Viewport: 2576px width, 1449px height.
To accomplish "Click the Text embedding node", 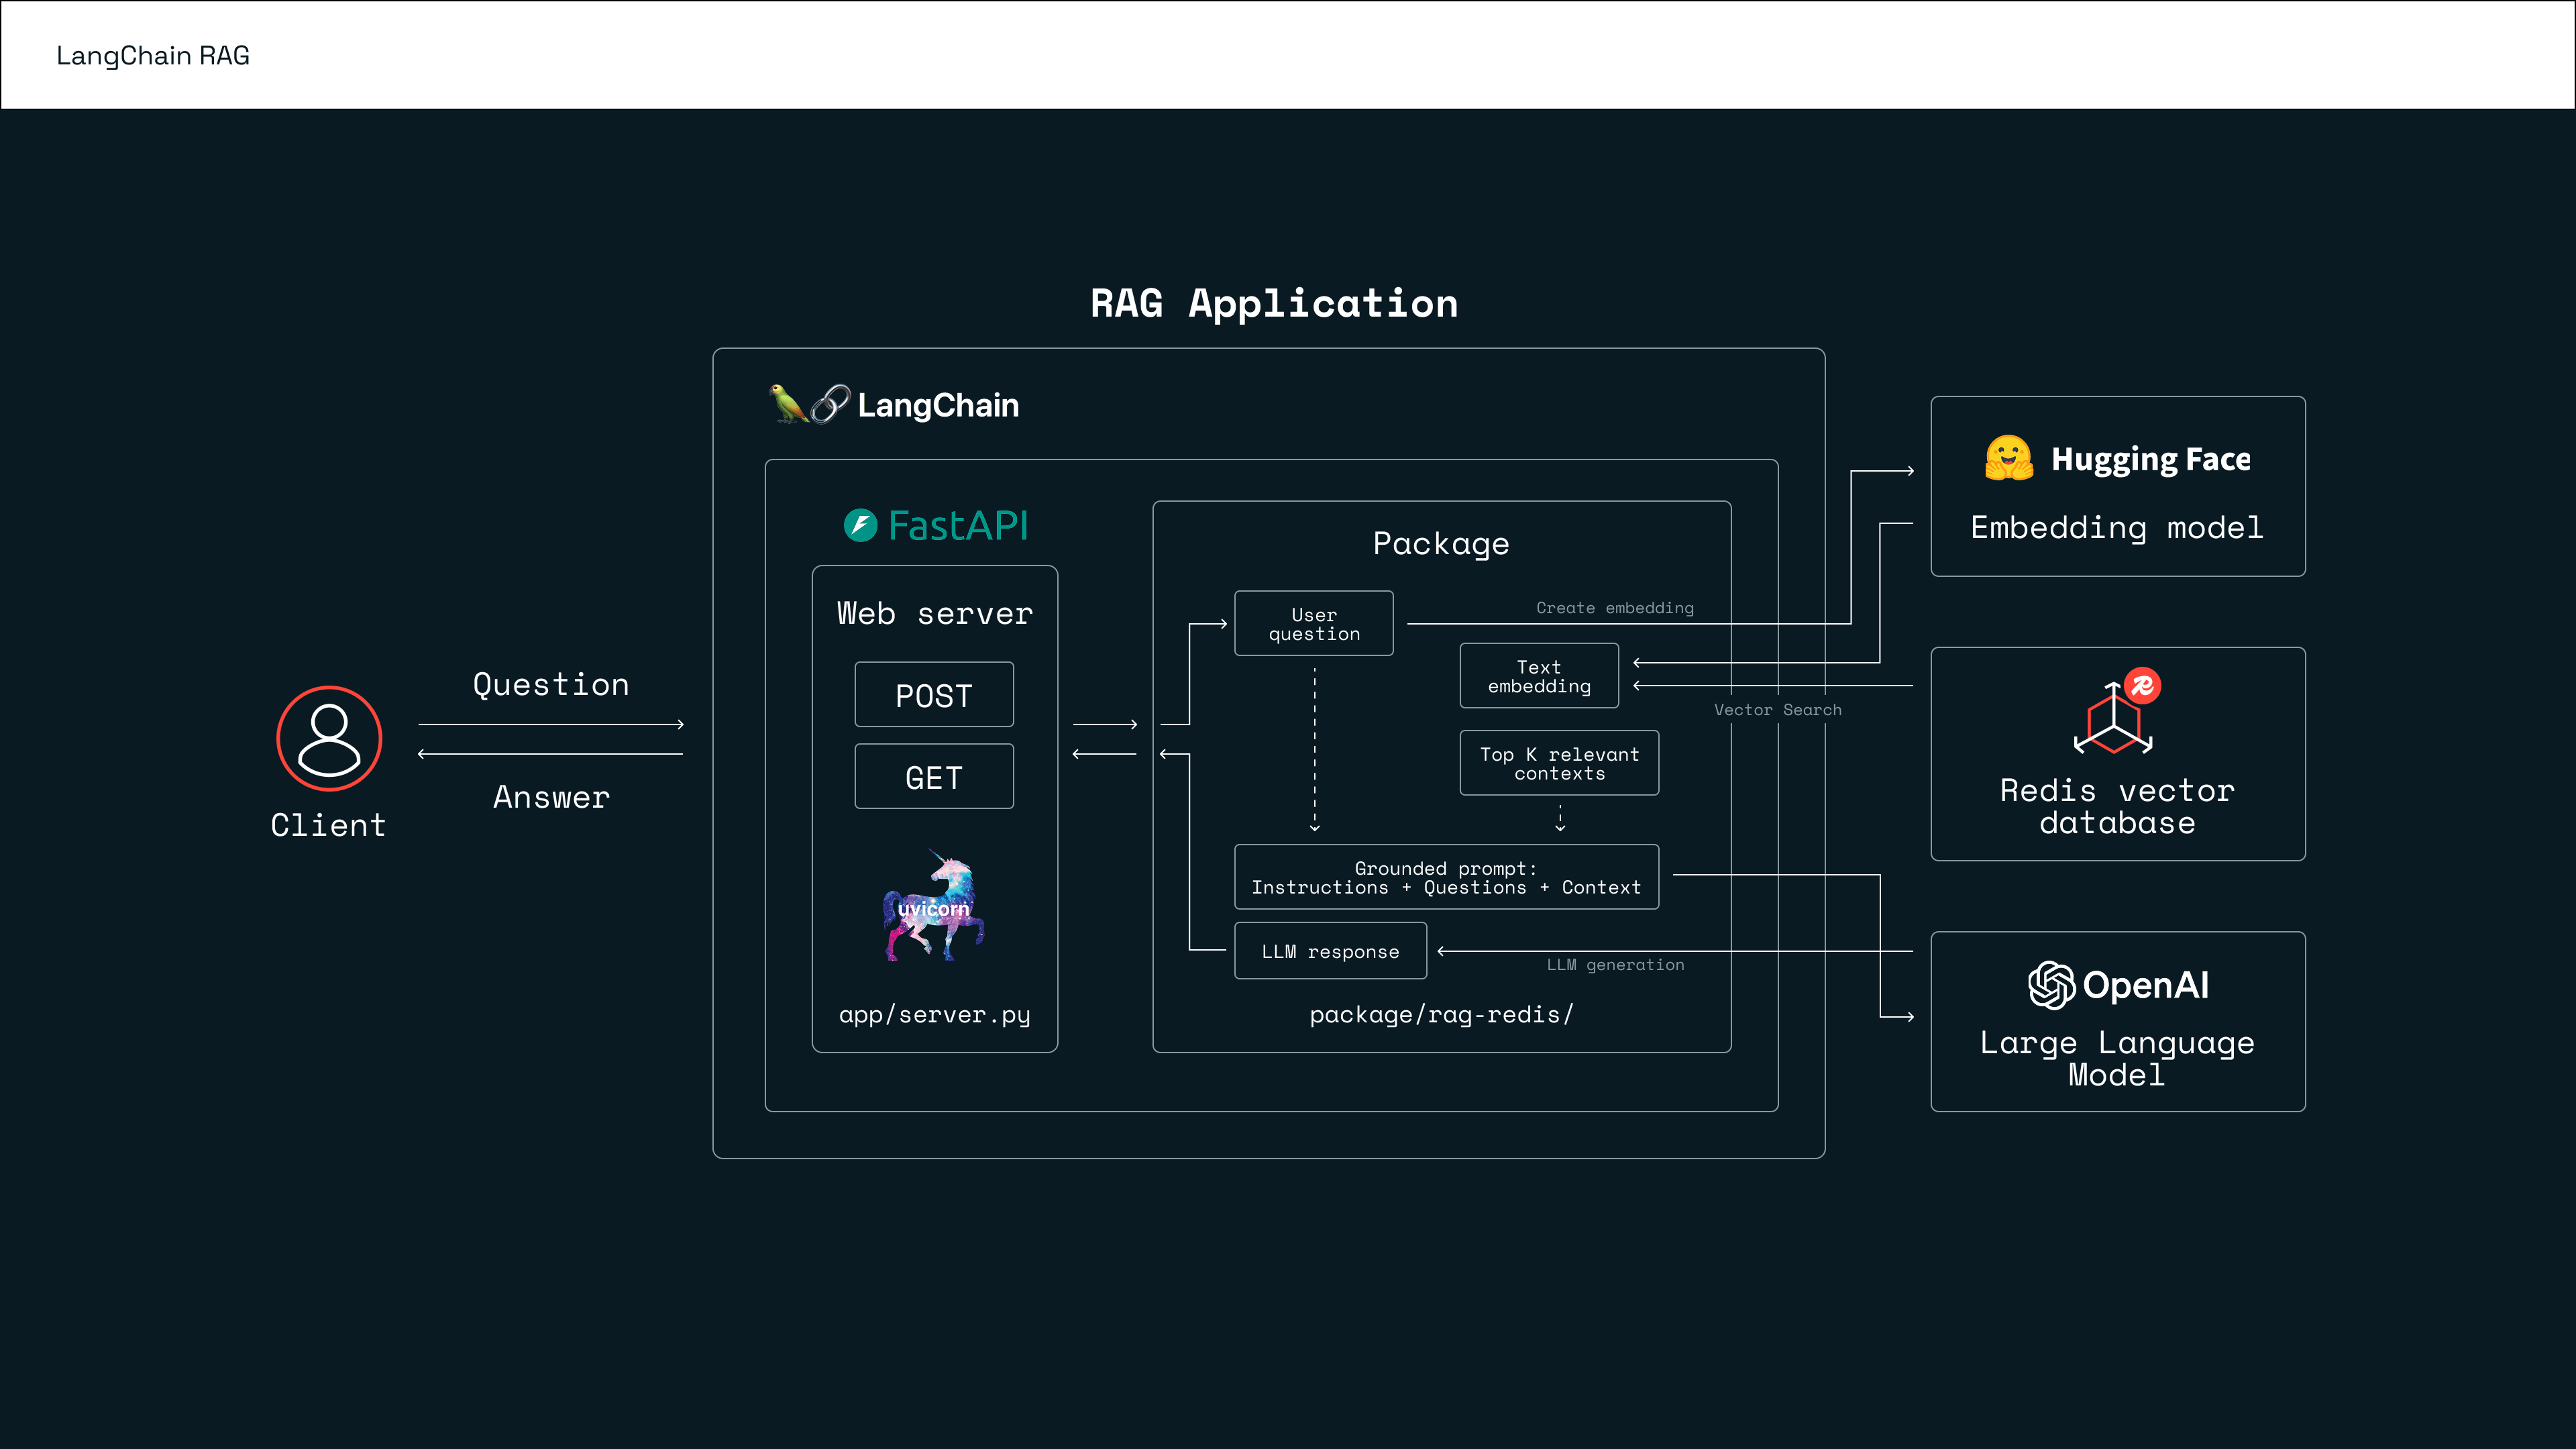I will pyautogui.click(x=1538, y=675).
